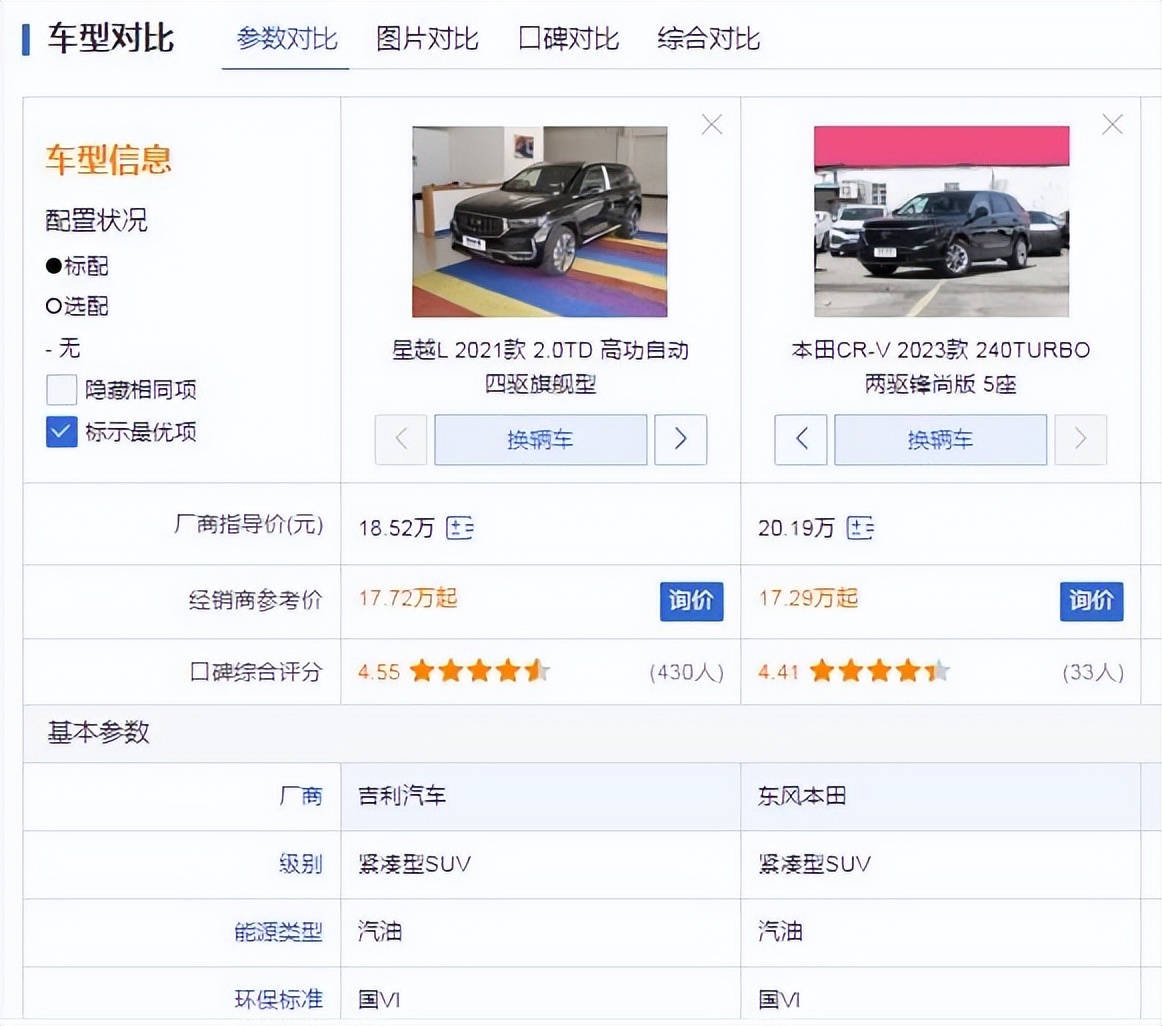This screenshot has height=1026, width=1162.
Task: Click the 询价 icon button for 星越L
Action: pos(690,602)
